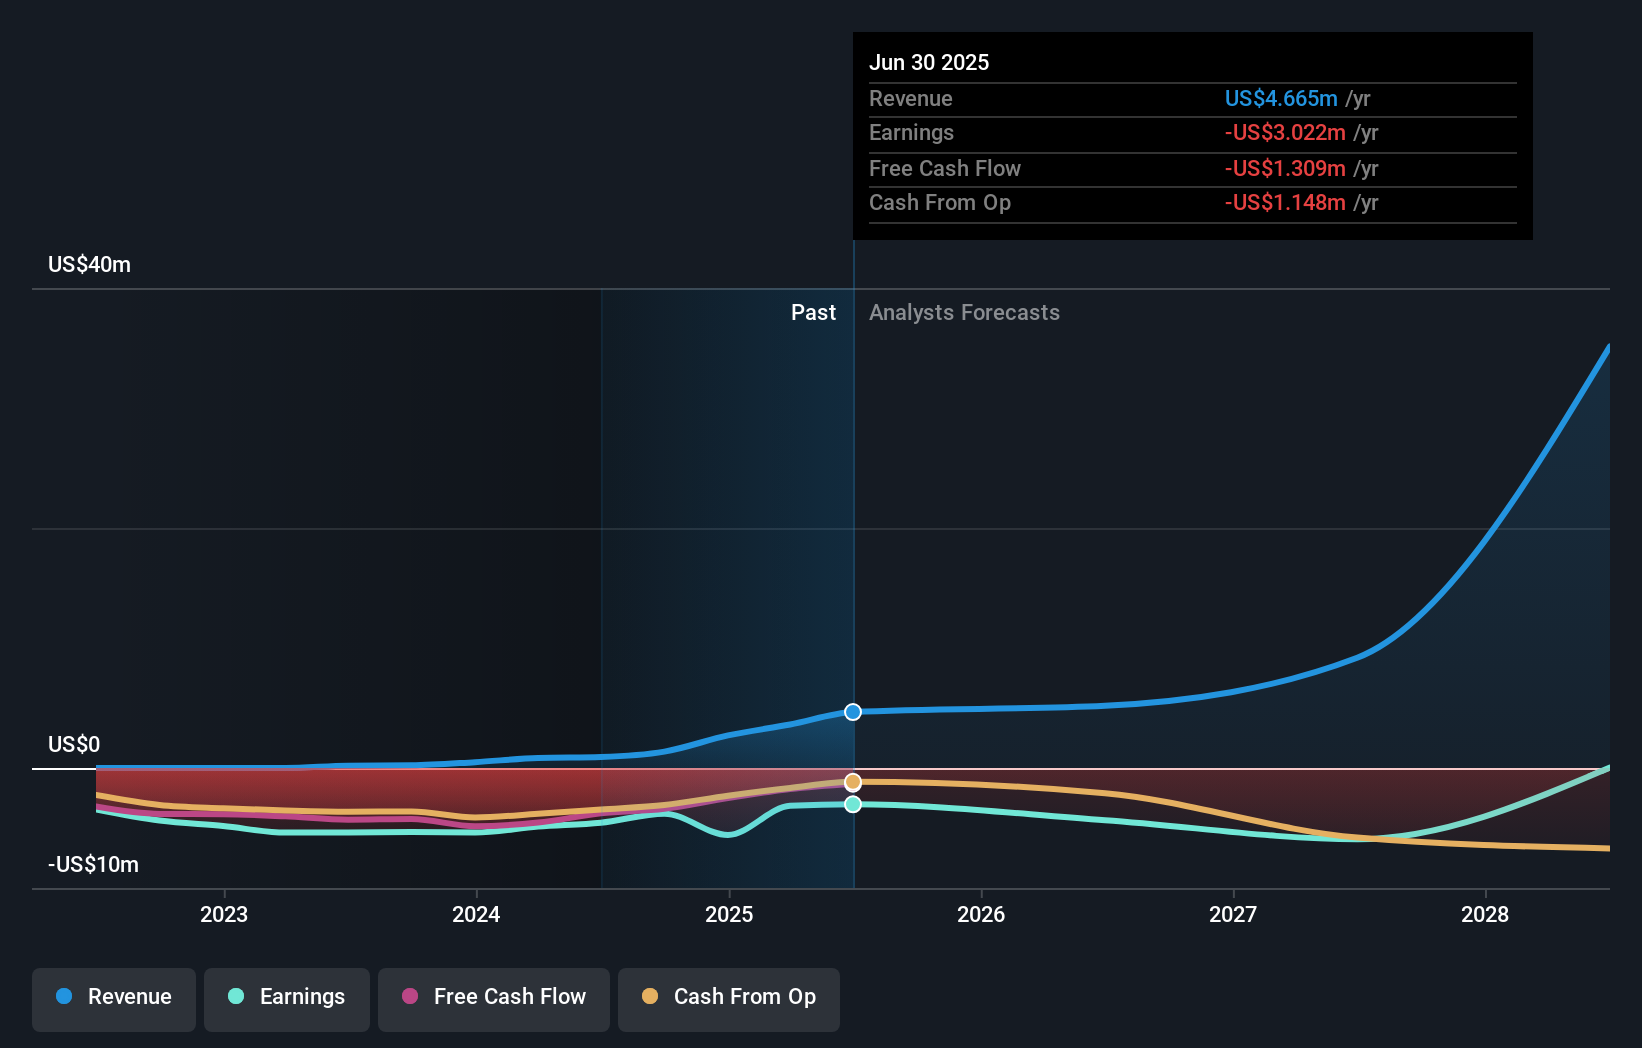Click the orange Cash From Op dot
Viewport: 1642px width, 1048px height.
pyautogui.click(x=650, y=996)
